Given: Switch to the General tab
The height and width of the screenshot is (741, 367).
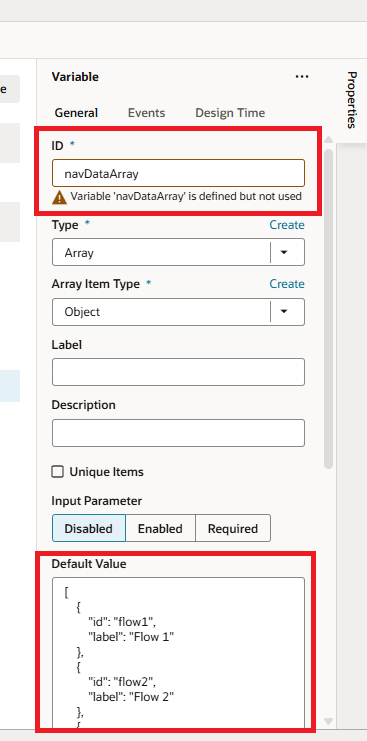Looking at the screenshot, I should [76, 113].
